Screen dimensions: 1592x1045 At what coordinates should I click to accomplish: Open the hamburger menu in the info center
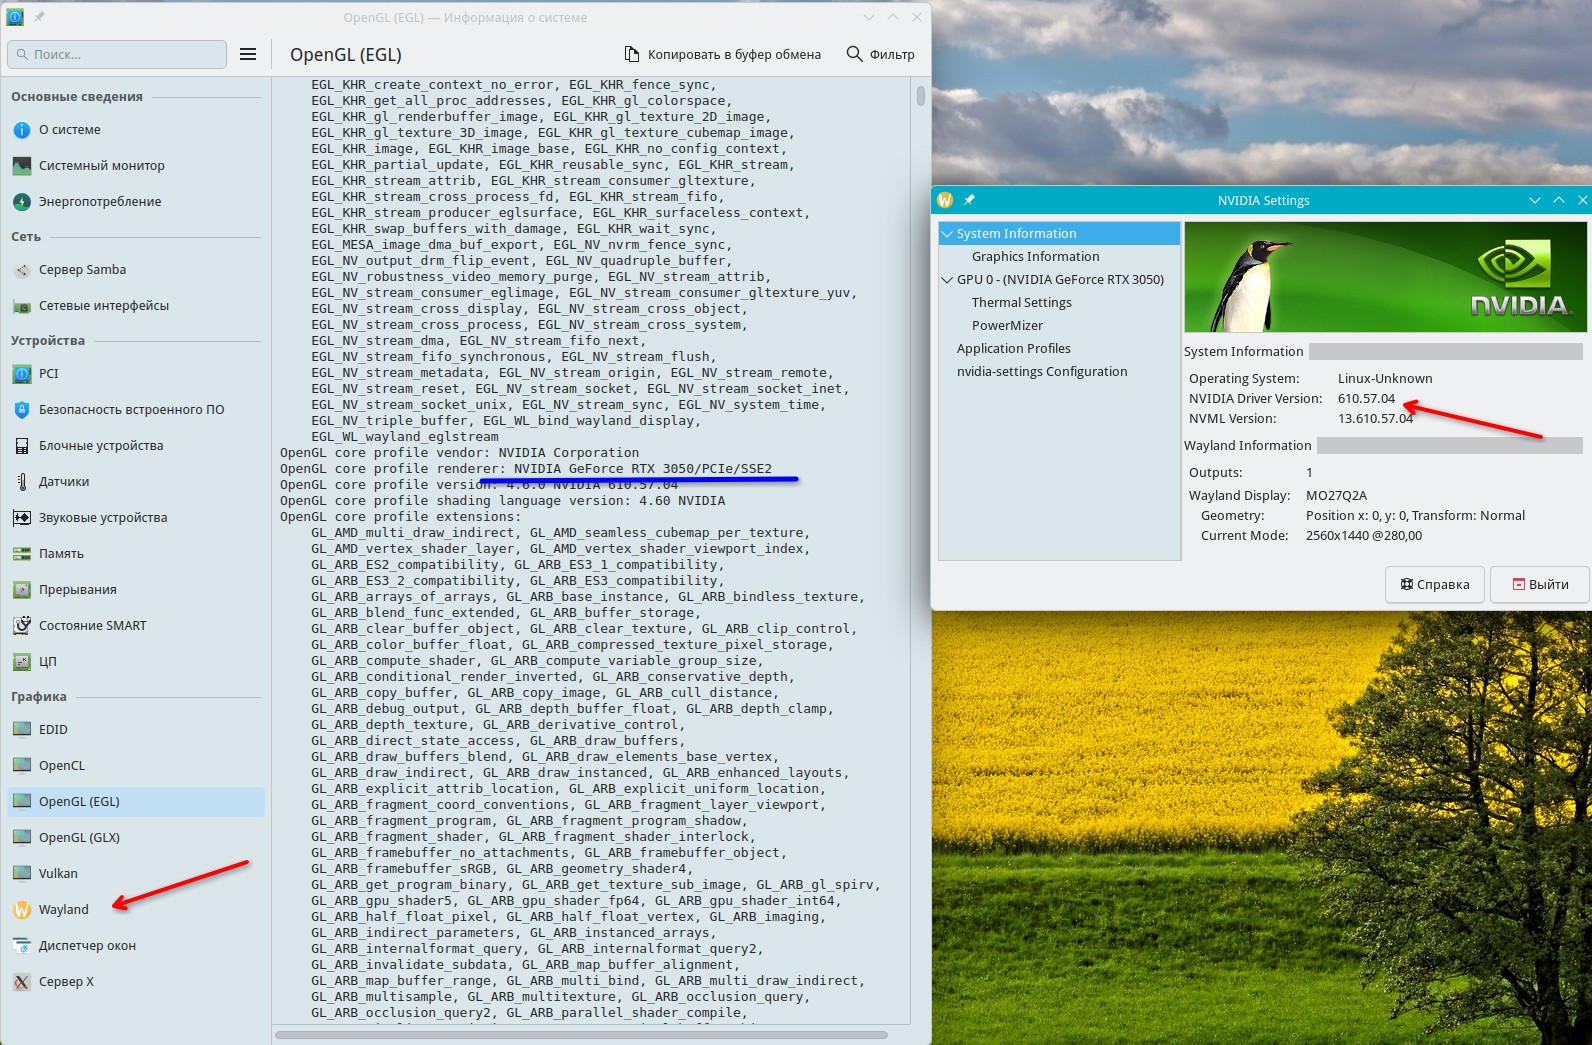point(248,54)
